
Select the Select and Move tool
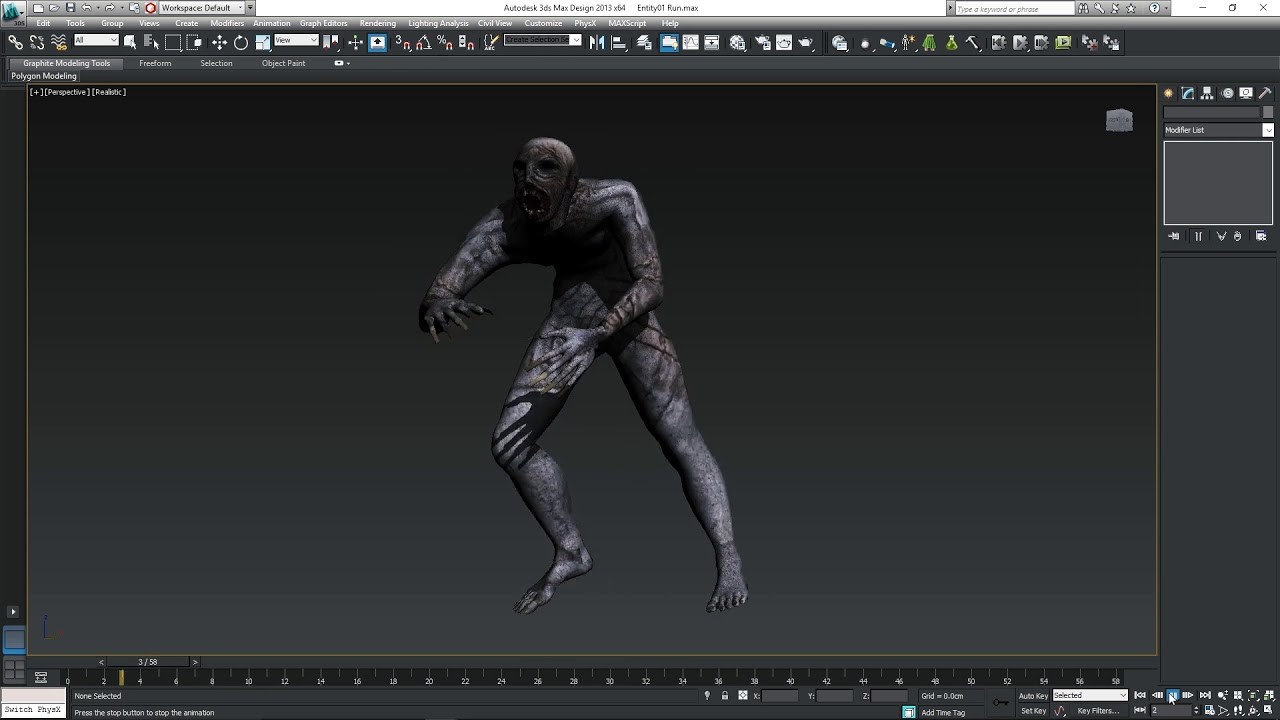coord(220,42)
